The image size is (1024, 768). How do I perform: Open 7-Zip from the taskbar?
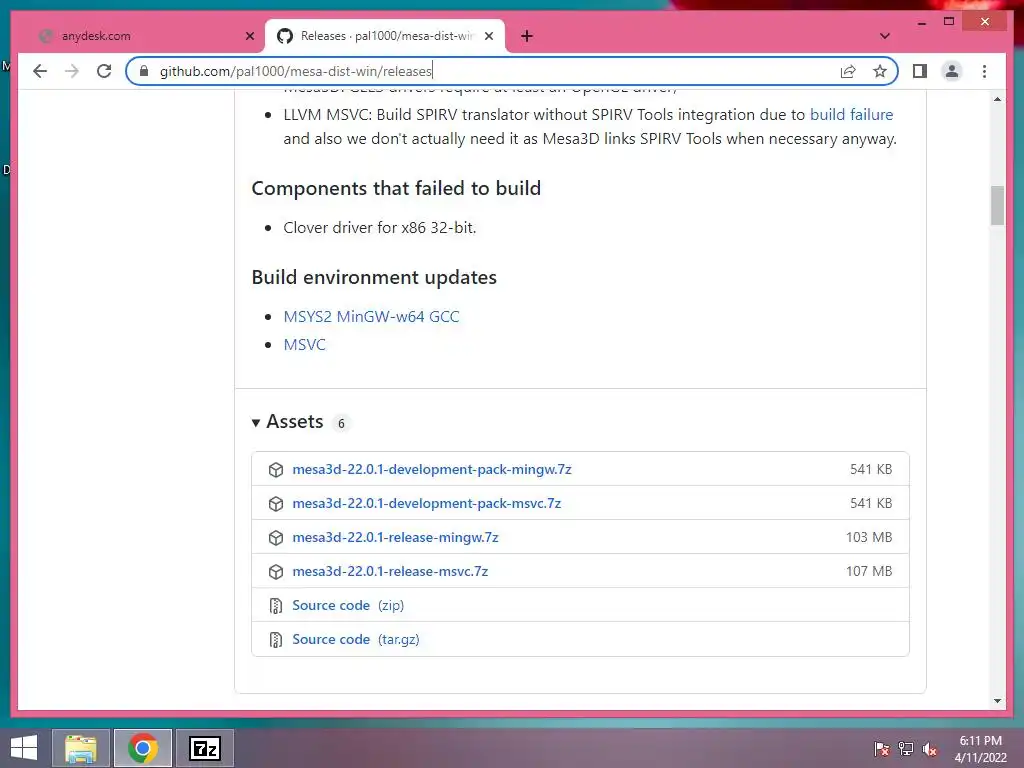tap(204, 748)
